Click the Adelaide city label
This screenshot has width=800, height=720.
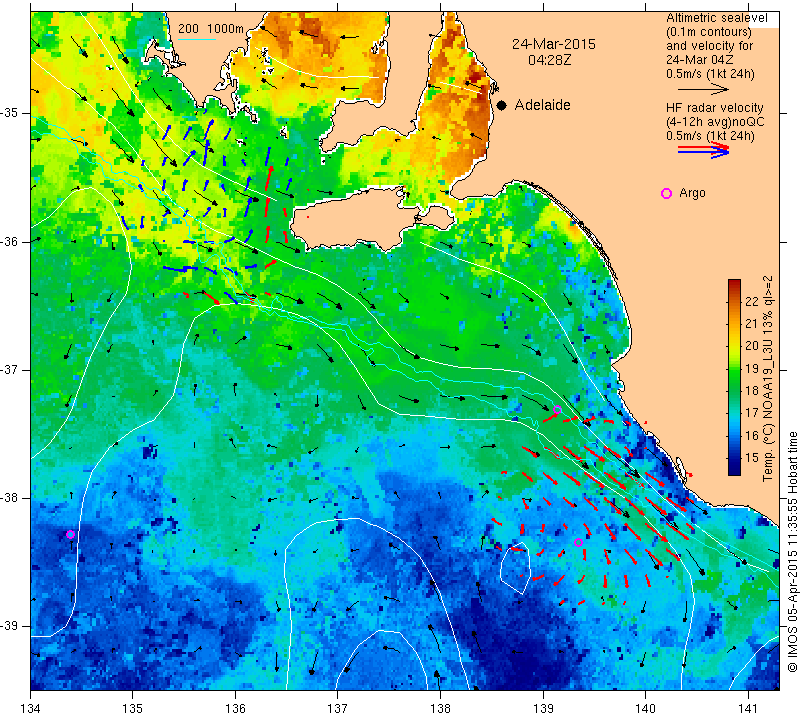[542, 105]
